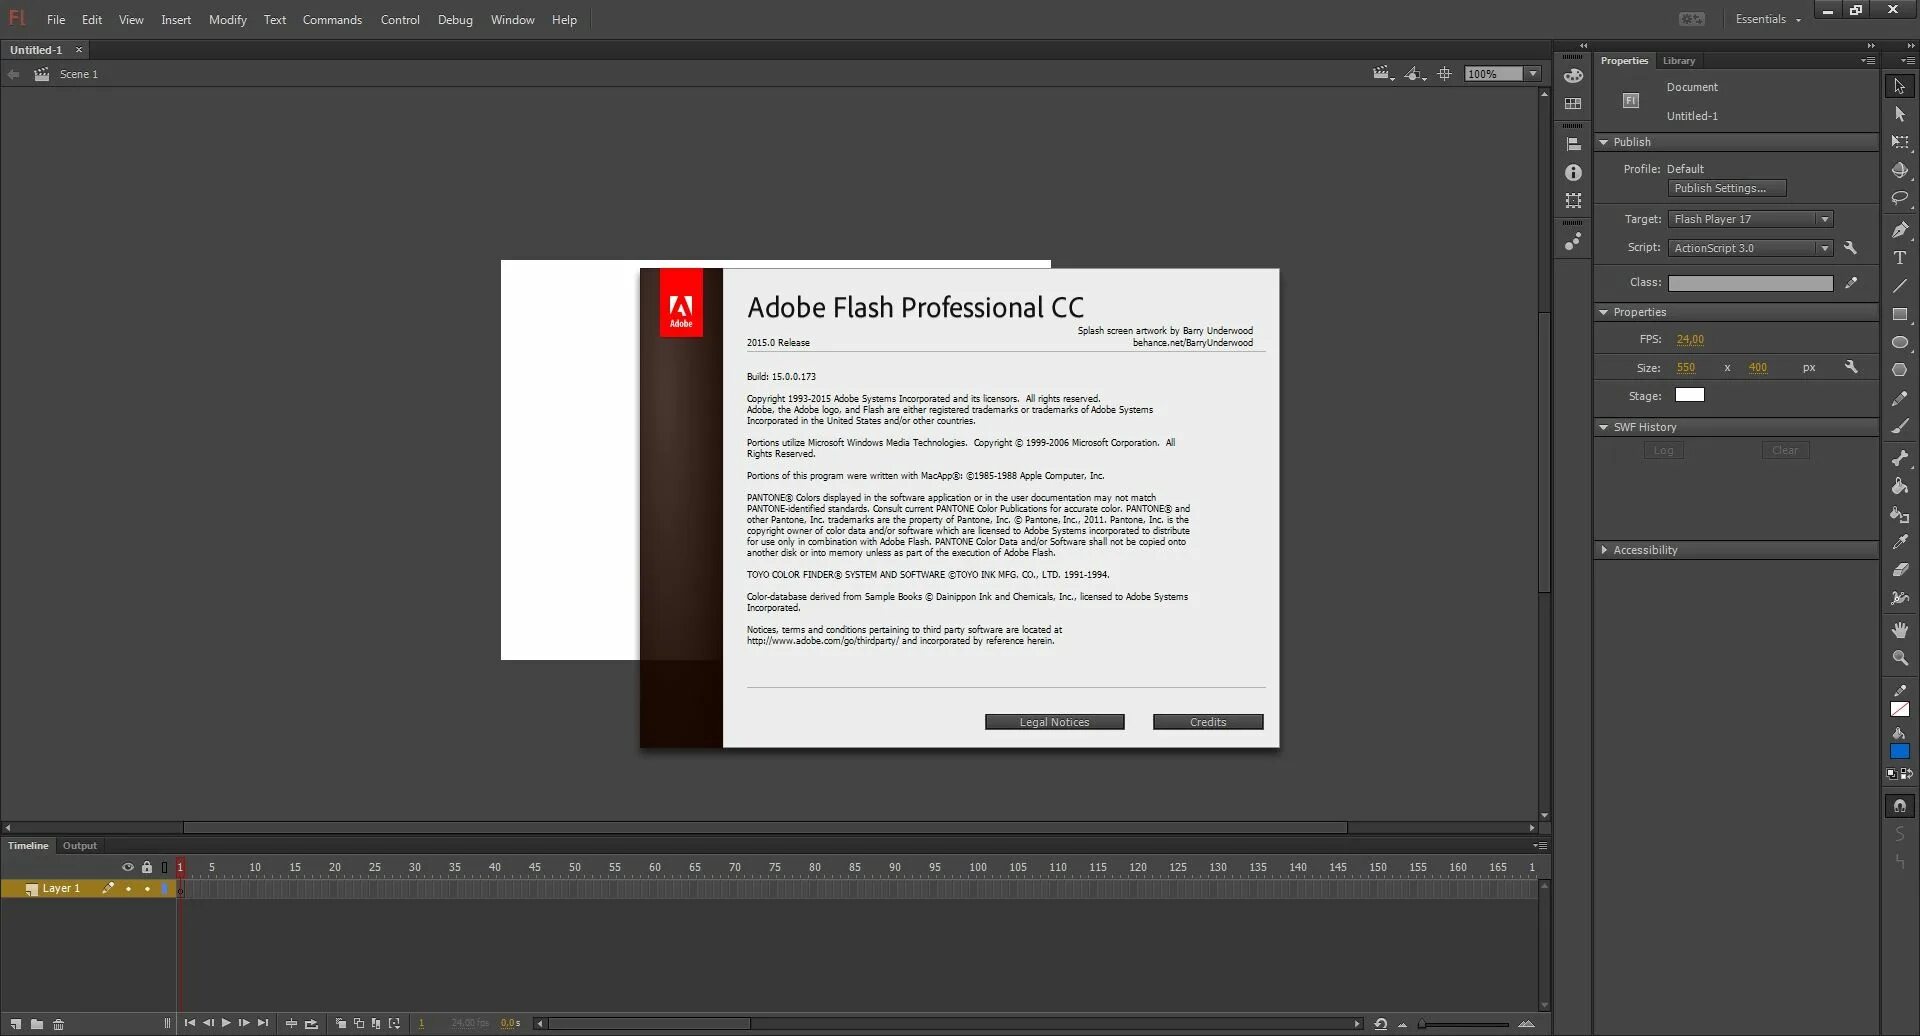Open the File menu
This screenshot has height=1036, width=1920.
coord(56,20)
